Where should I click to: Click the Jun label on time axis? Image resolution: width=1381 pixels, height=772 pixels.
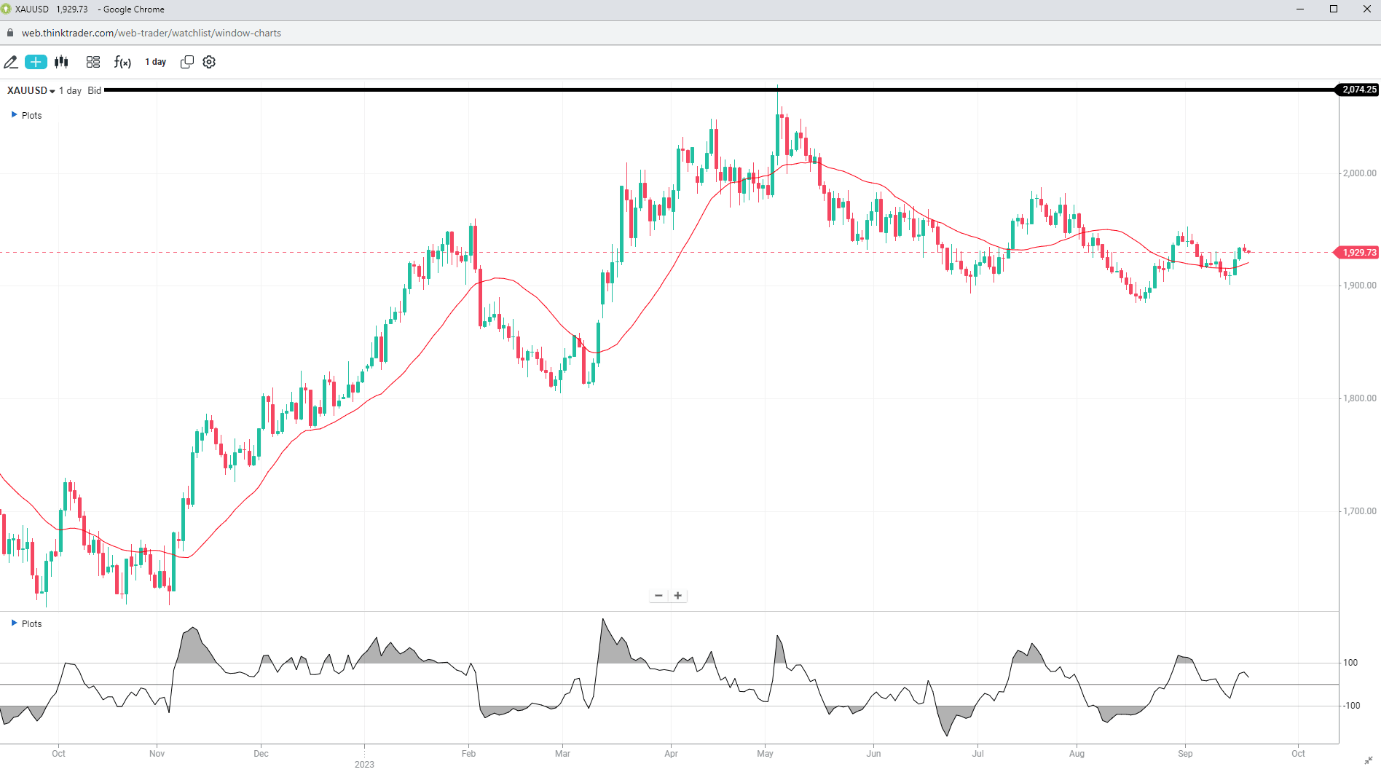pos(874,753)
